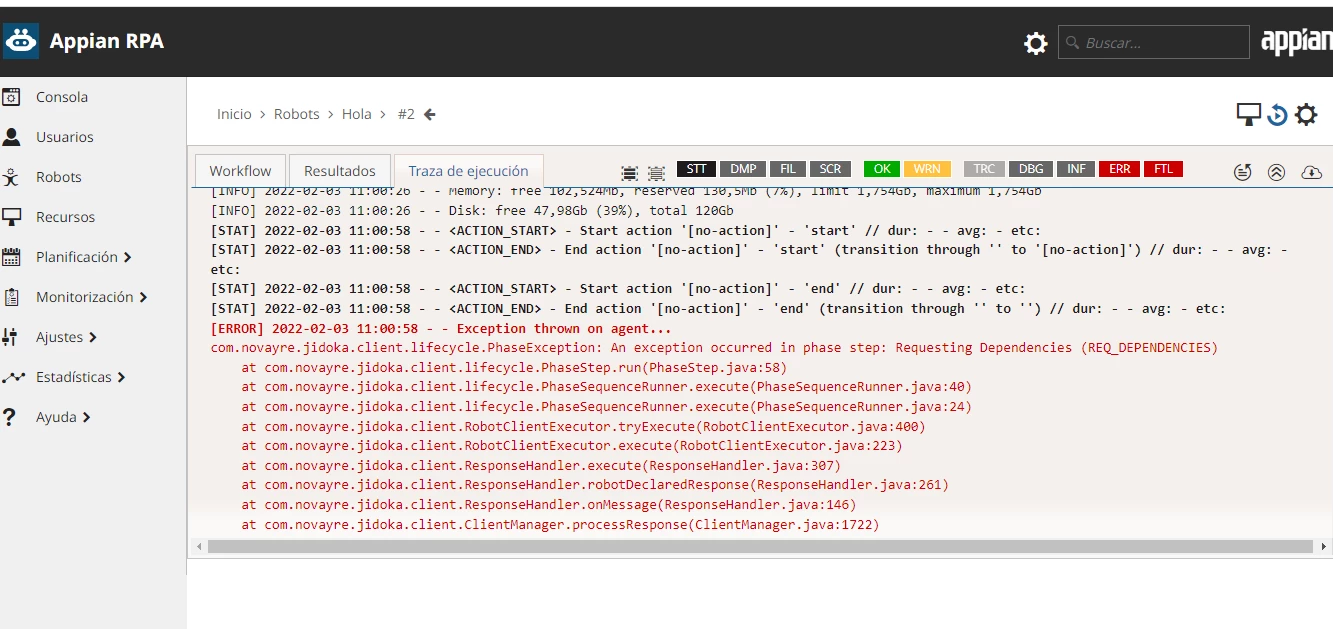Click the Robots figure icon in sidebar
This screenshot has height=629, width=1333.
pyautogui.click(x=11, y=177)
